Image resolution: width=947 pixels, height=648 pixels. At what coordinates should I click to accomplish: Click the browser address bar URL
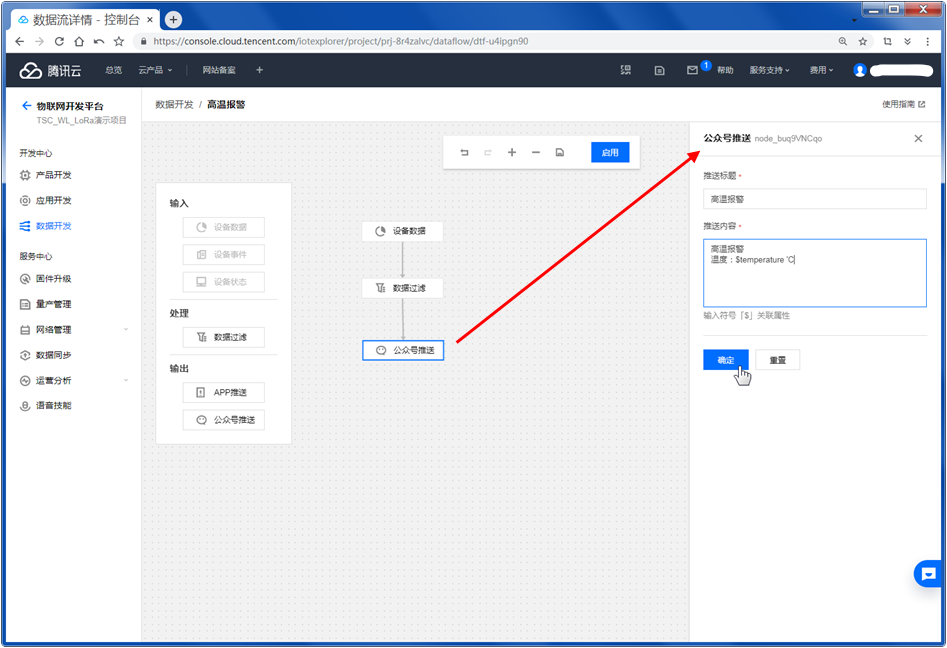click(341, 41)
